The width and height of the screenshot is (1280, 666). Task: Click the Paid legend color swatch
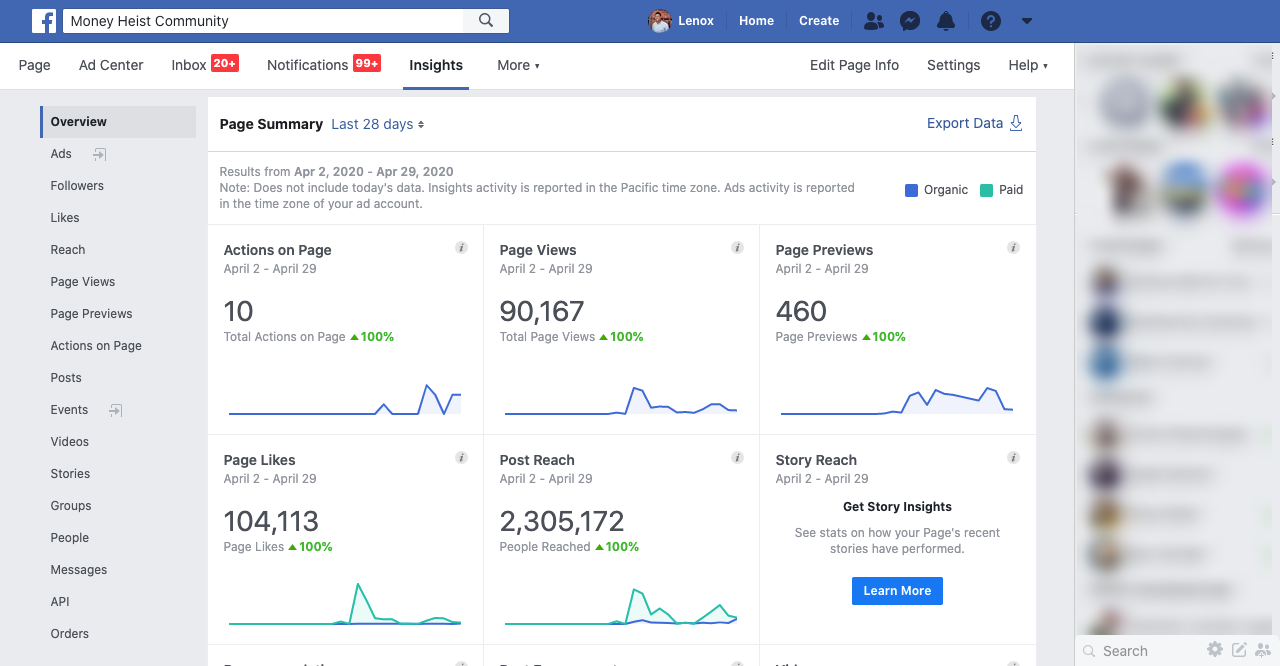coord(986,190)
